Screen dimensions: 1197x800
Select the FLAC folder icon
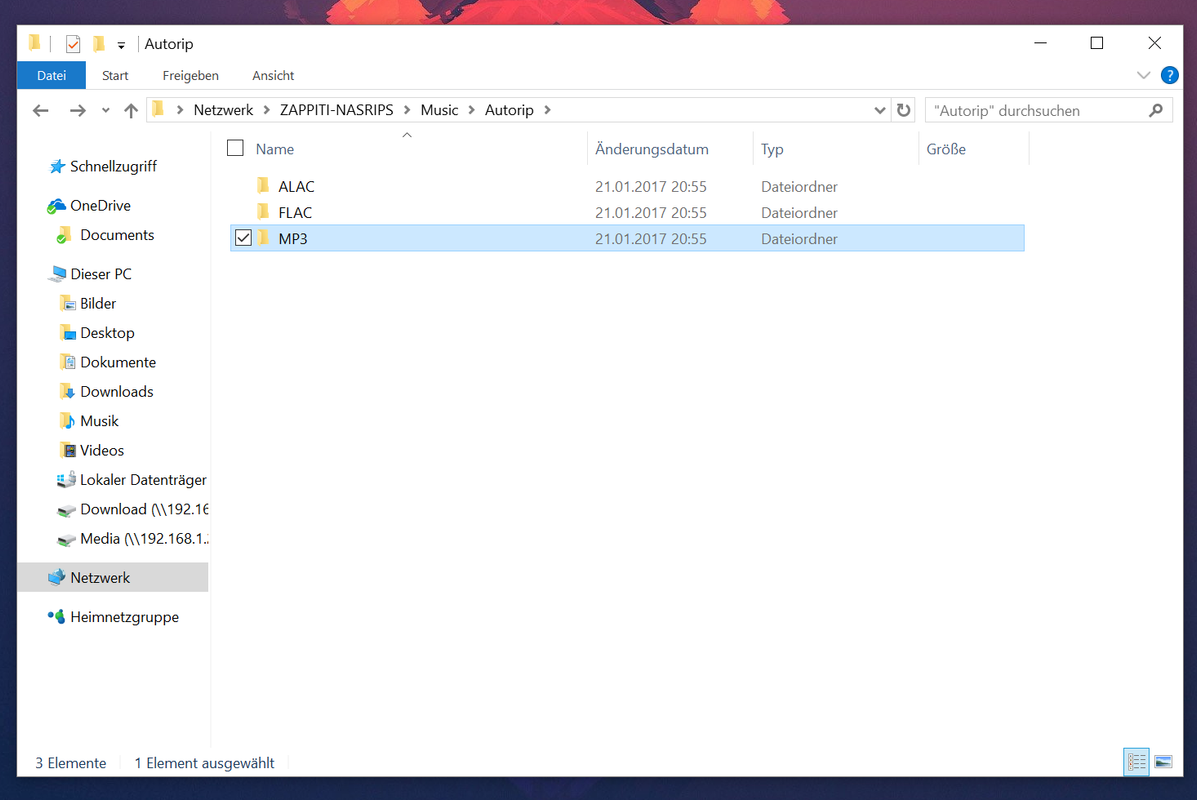pyautogui.click(x=263, y=211)
